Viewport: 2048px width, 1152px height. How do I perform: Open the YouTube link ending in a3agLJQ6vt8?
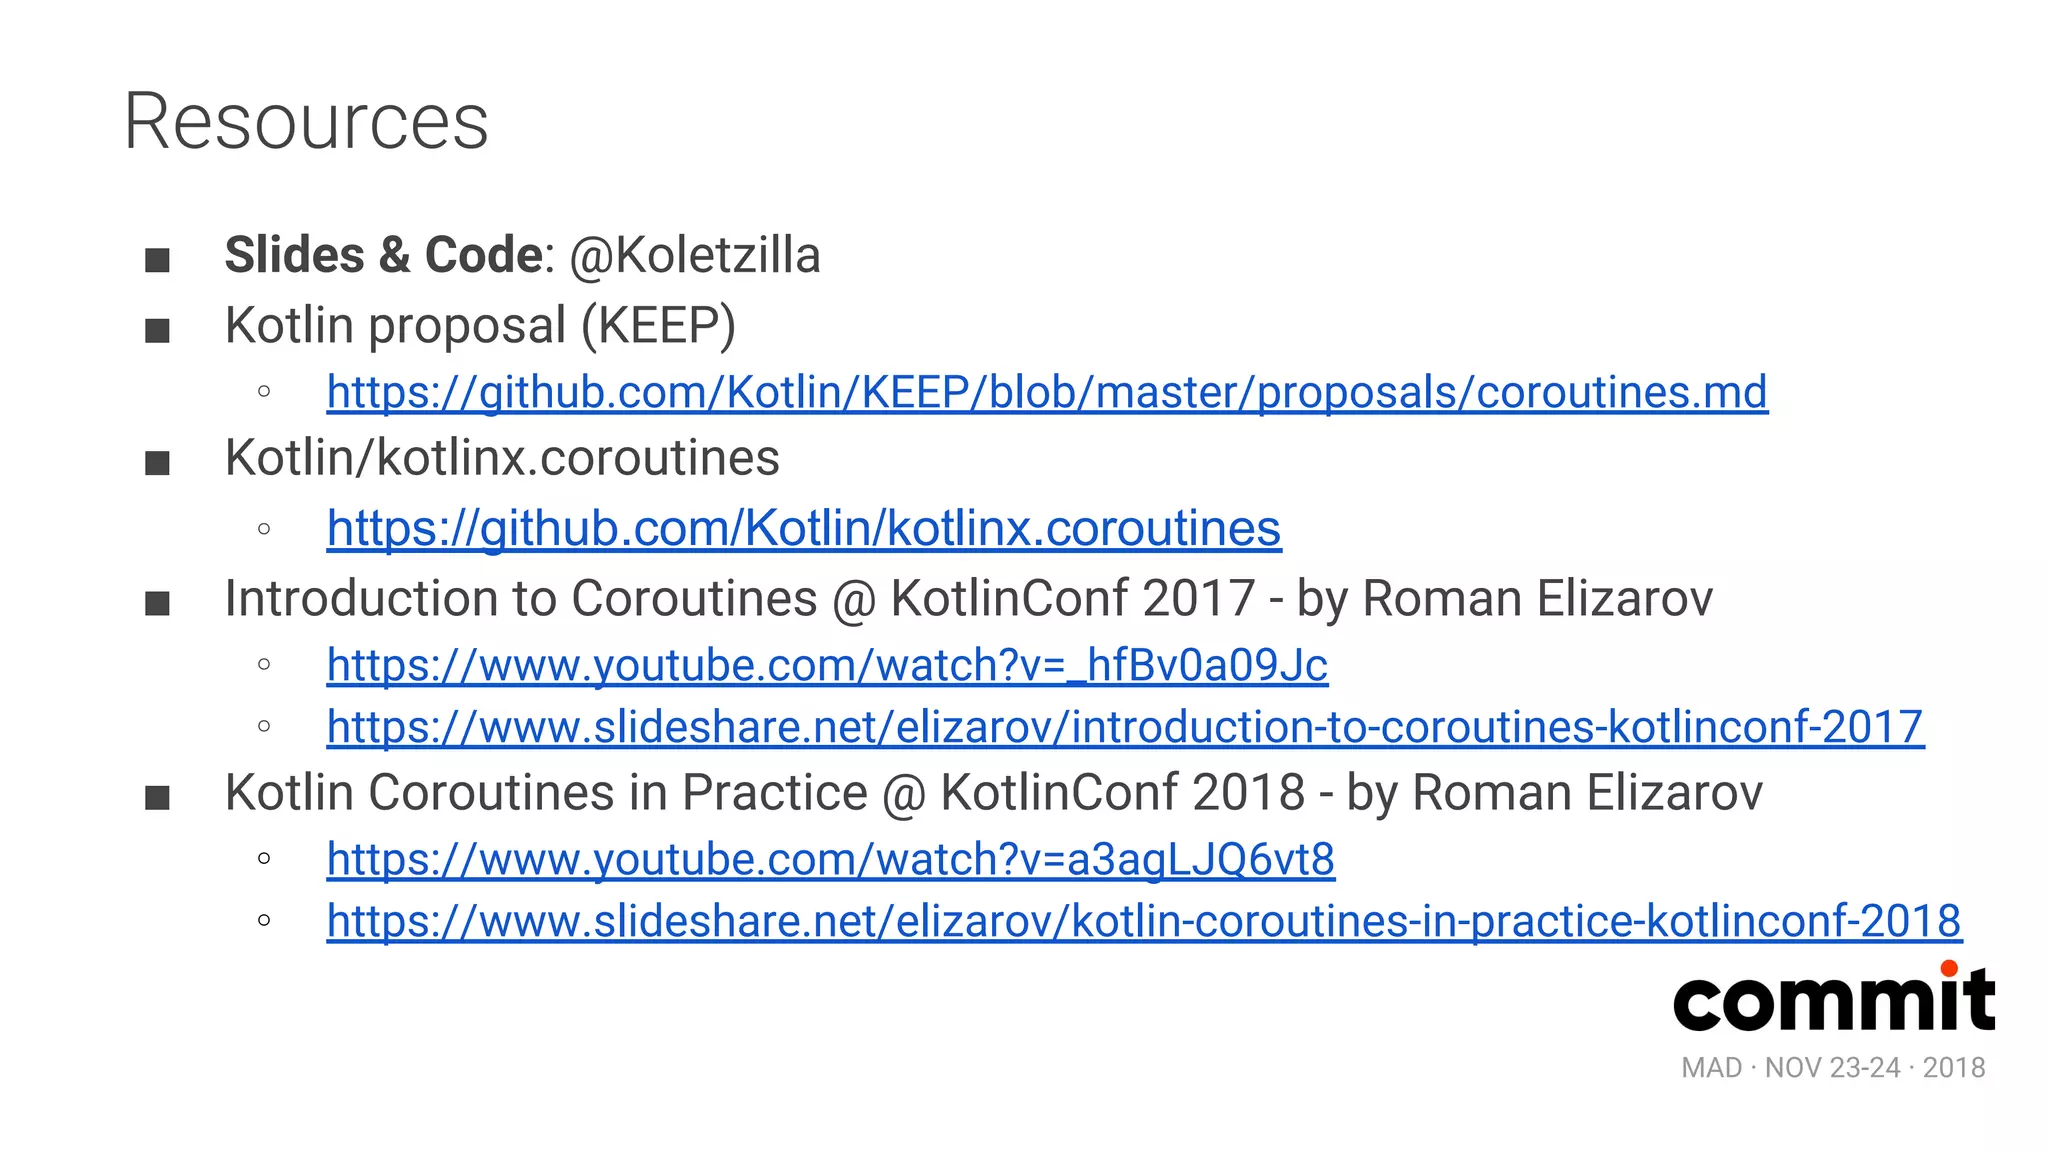click(x=831, y=859)
